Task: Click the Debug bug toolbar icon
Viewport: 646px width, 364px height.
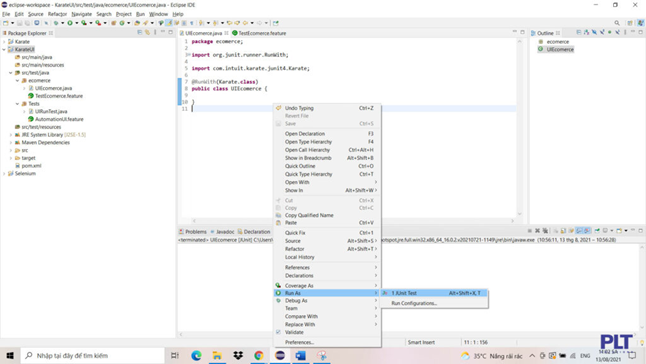Action: [56, 23]
